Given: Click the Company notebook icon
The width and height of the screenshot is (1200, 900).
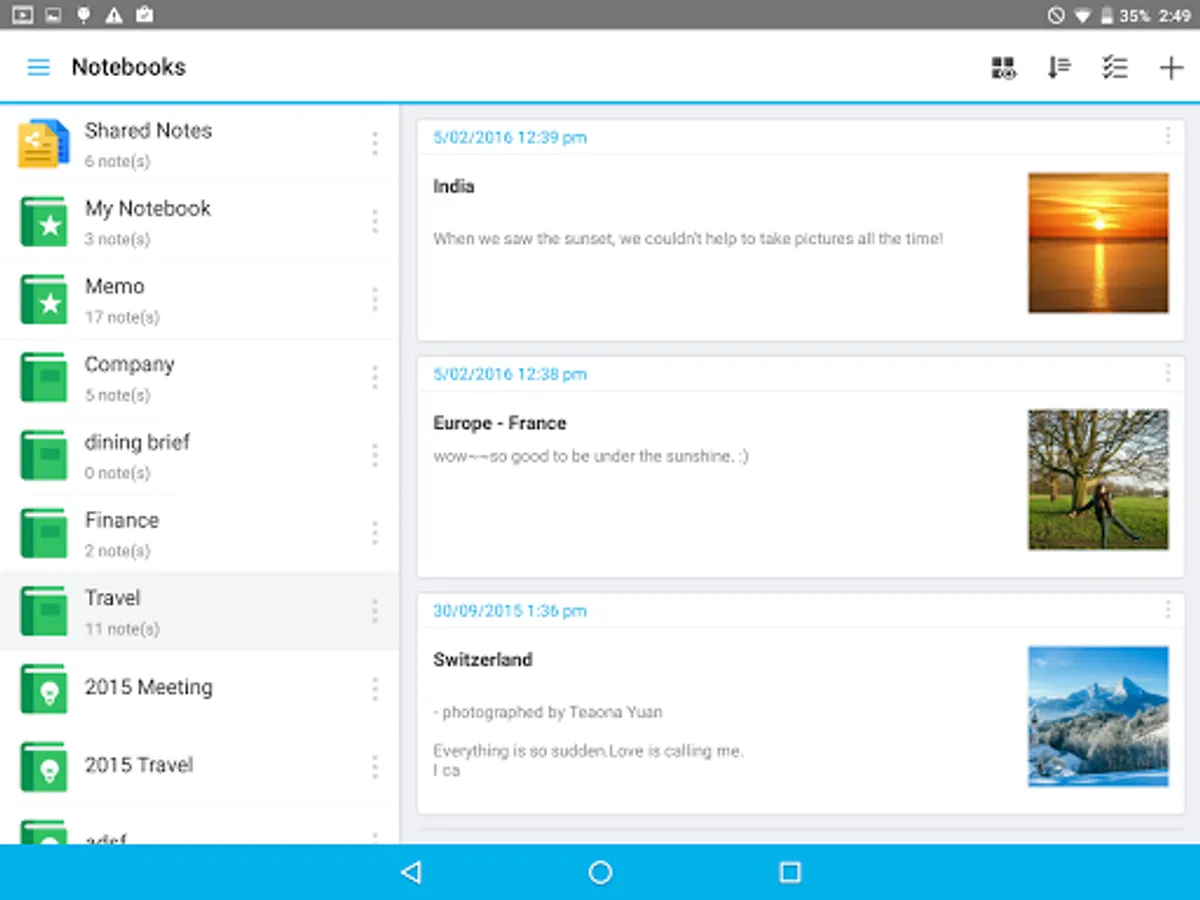Looking at the screenshot, I should click(44, 378).
